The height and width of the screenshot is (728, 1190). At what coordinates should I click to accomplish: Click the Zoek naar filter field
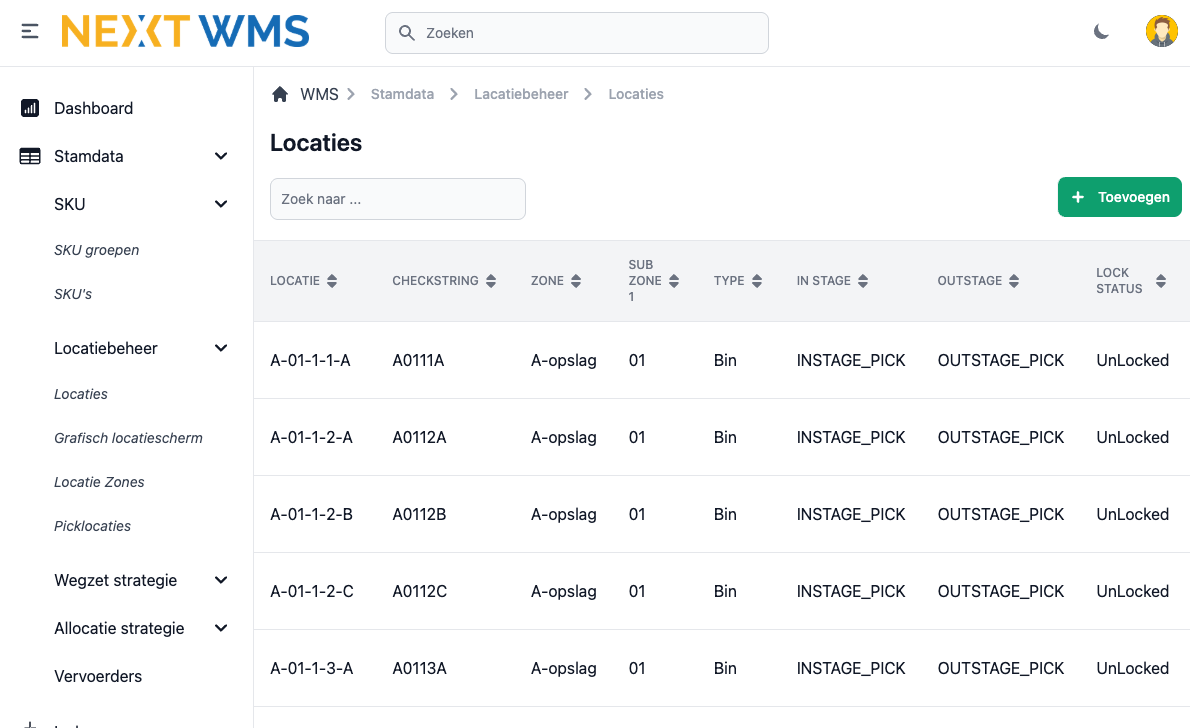(397, 199)
